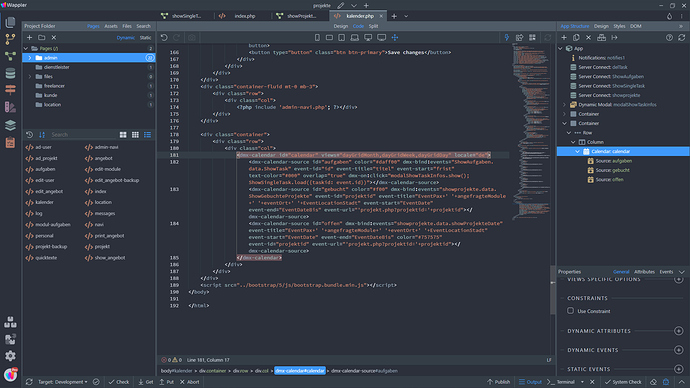Enable the Use Constraint checkbox
Viewport: 690px width, 388px height.
click(570, 311)
